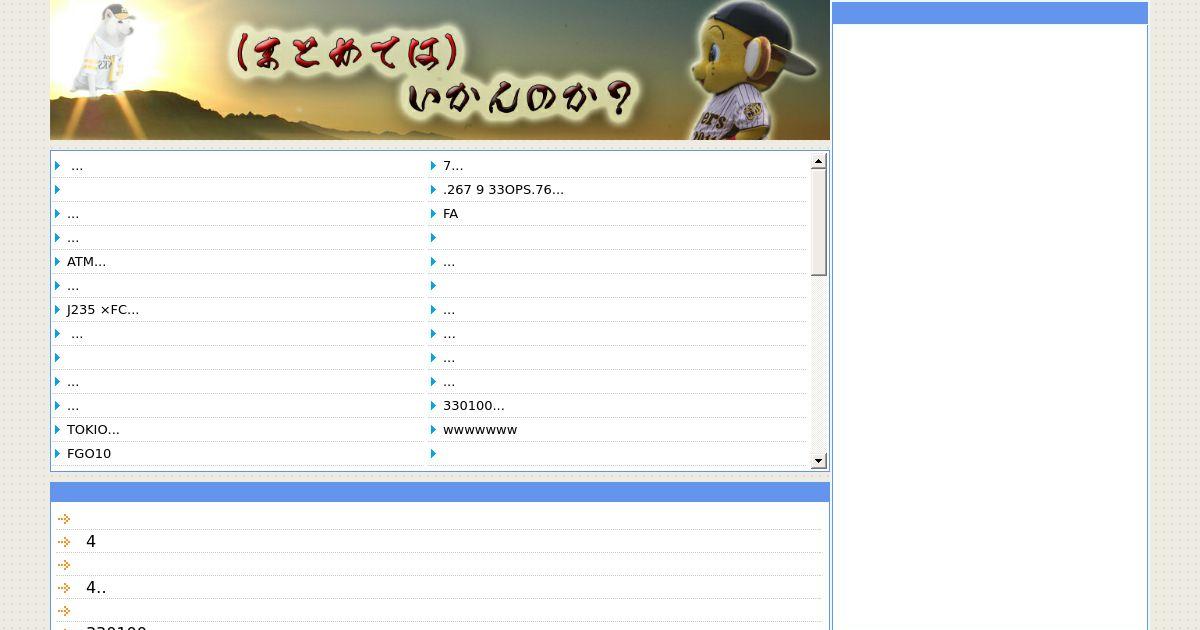The image size is (1200, 630).
Task: Click the arrow icon beside .267 9 33OPS.76...
Action: pos(434,190)
